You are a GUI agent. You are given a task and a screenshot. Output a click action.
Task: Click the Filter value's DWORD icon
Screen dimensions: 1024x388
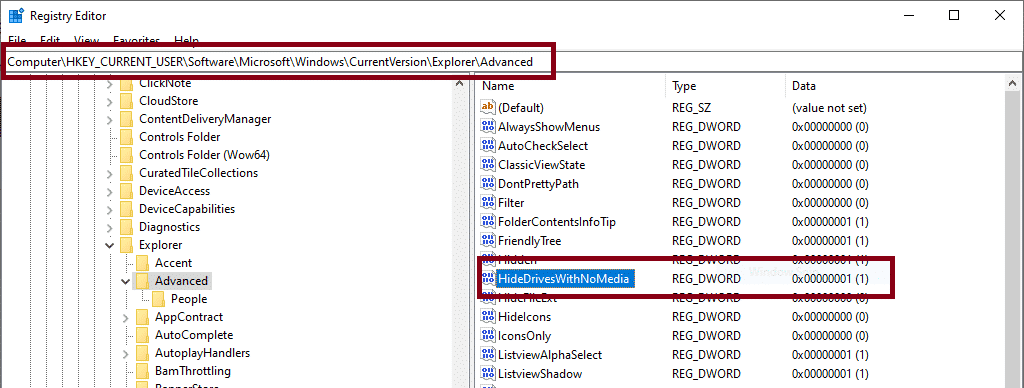(x=488, y=202)
